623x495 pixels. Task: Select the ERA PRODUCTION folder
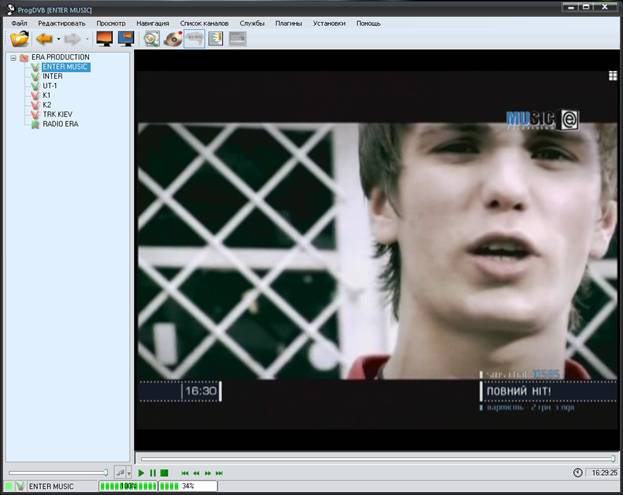[x=60, y=57]
